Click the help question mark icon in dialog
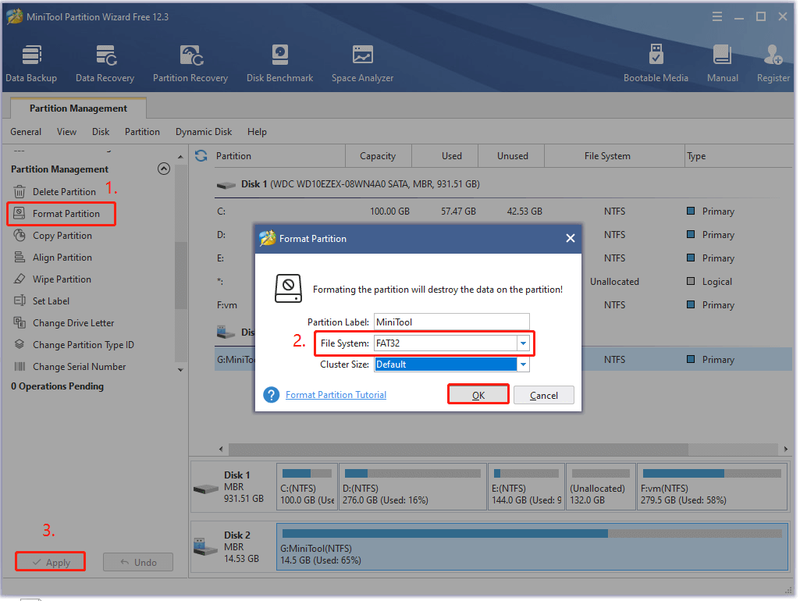The width and height of the screenshot is (800, 601). click(271, 394)
